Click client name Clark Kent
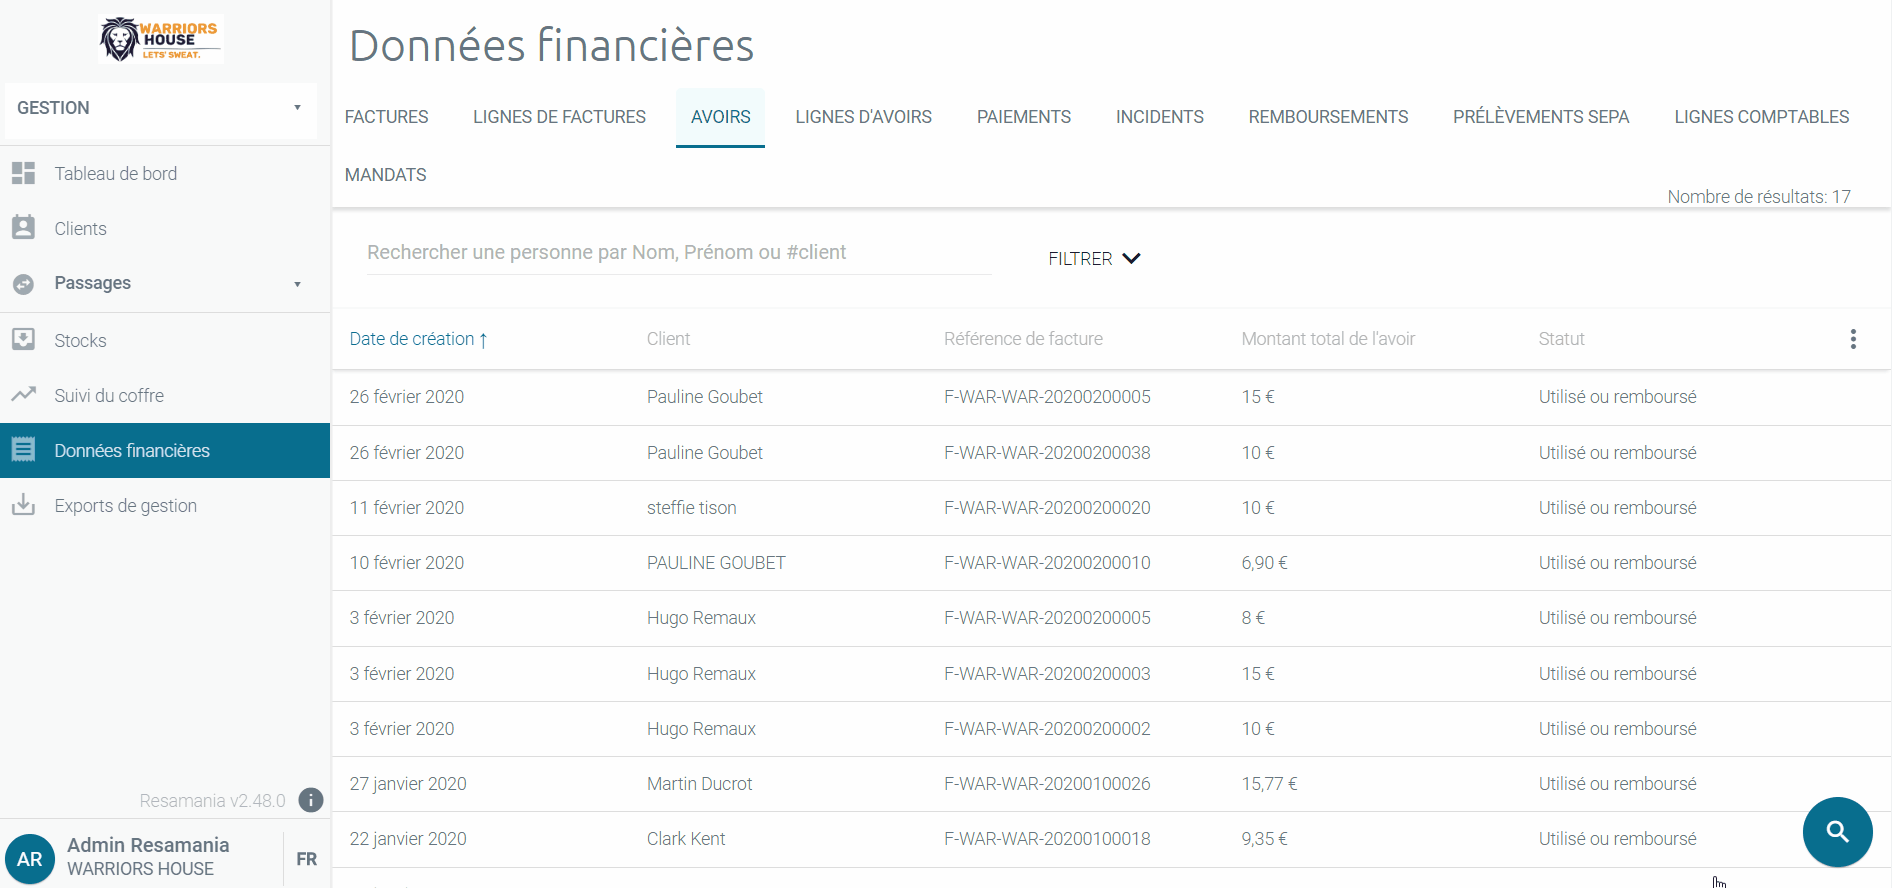Image resolution: width=1892 pixels, height=888 pixels. click(686, 839)
